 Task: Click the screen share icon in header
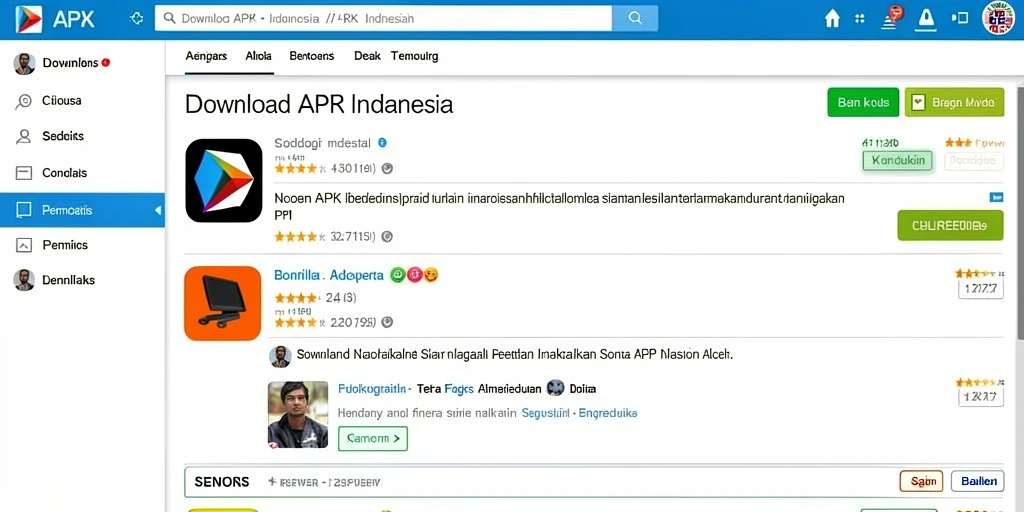click(960, 18)
